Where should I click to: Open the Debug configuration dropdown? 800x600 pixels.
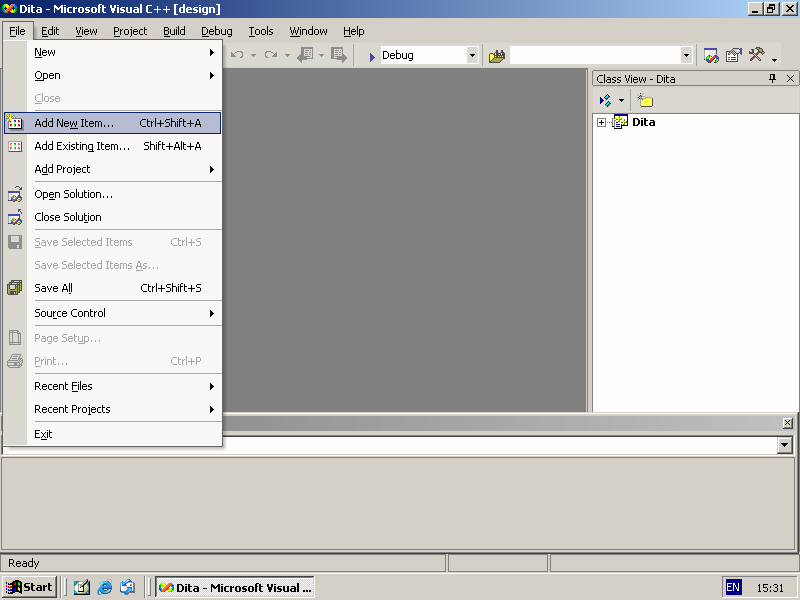pyautogui.click(x=472, y=55)
